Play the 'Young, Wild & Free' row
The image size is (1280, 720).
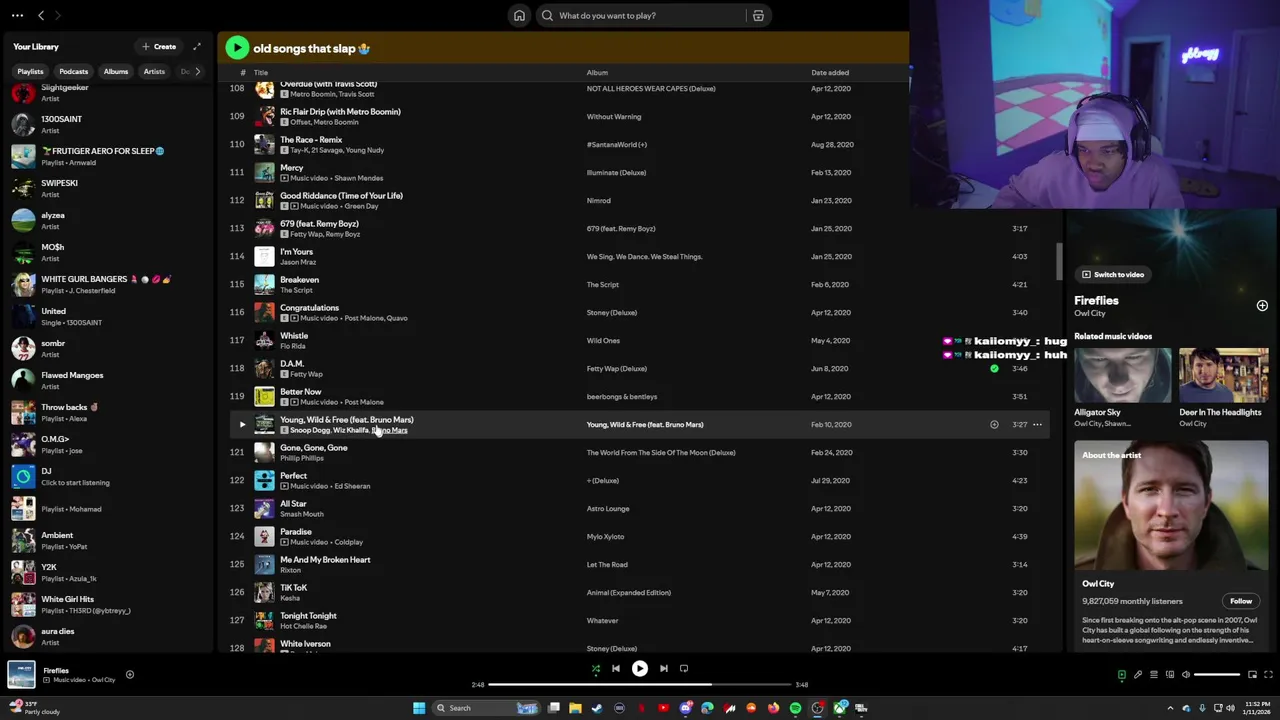tap(241, 424)
